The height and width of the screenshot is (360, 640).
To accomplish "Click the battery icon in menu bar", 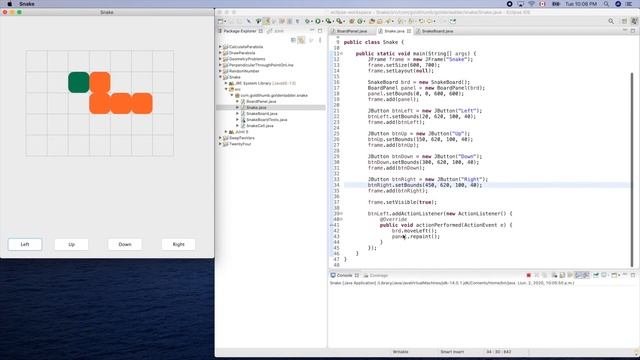I will [x=556, y=4].
